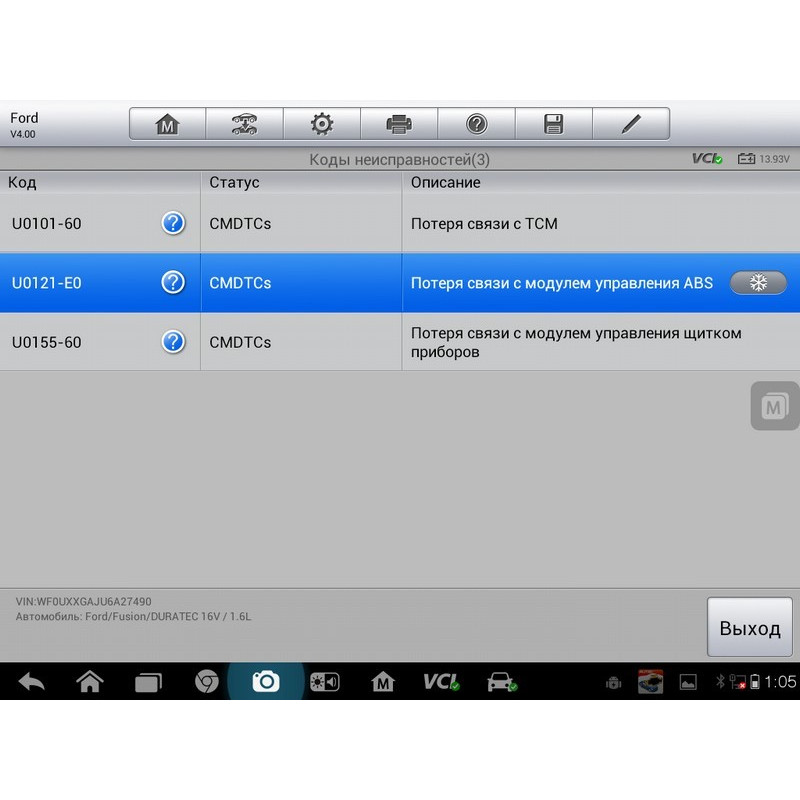Tap the floating M side button
The image size is (800, 800).
pos(774,406)
